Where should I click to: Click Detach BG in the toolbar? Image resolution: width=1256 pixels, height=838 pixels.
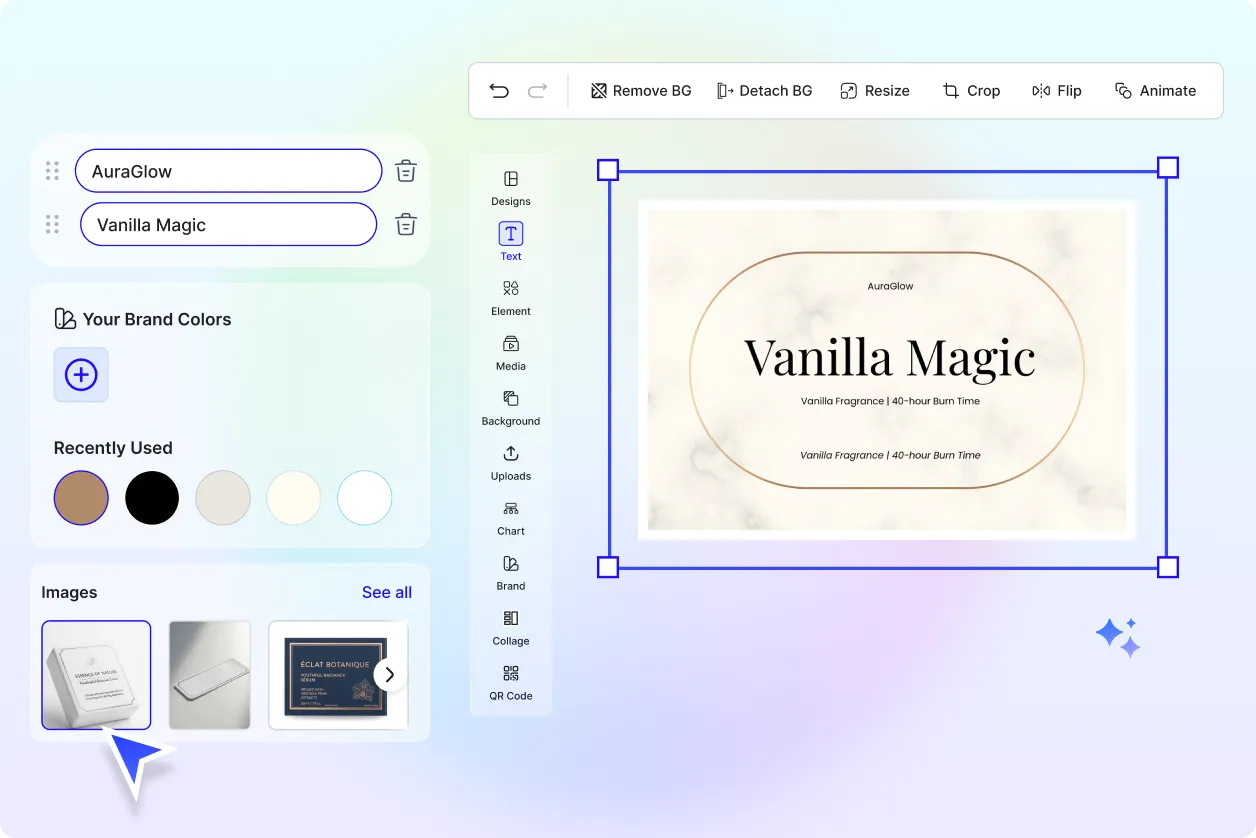point(765,90)
